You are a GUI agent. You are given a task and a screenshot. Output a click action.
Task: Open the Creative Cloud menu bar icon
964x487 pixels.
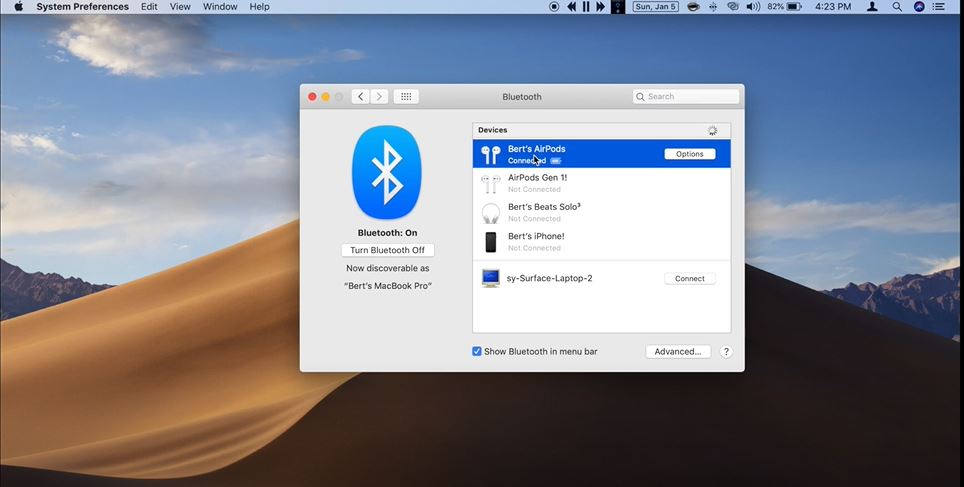(x=733, y=7)
